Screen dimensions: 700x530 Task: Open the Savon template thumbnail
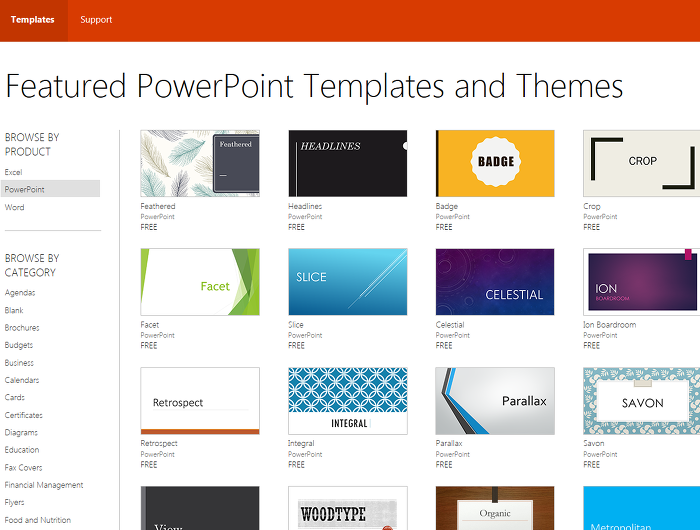[x=642, y=401]
